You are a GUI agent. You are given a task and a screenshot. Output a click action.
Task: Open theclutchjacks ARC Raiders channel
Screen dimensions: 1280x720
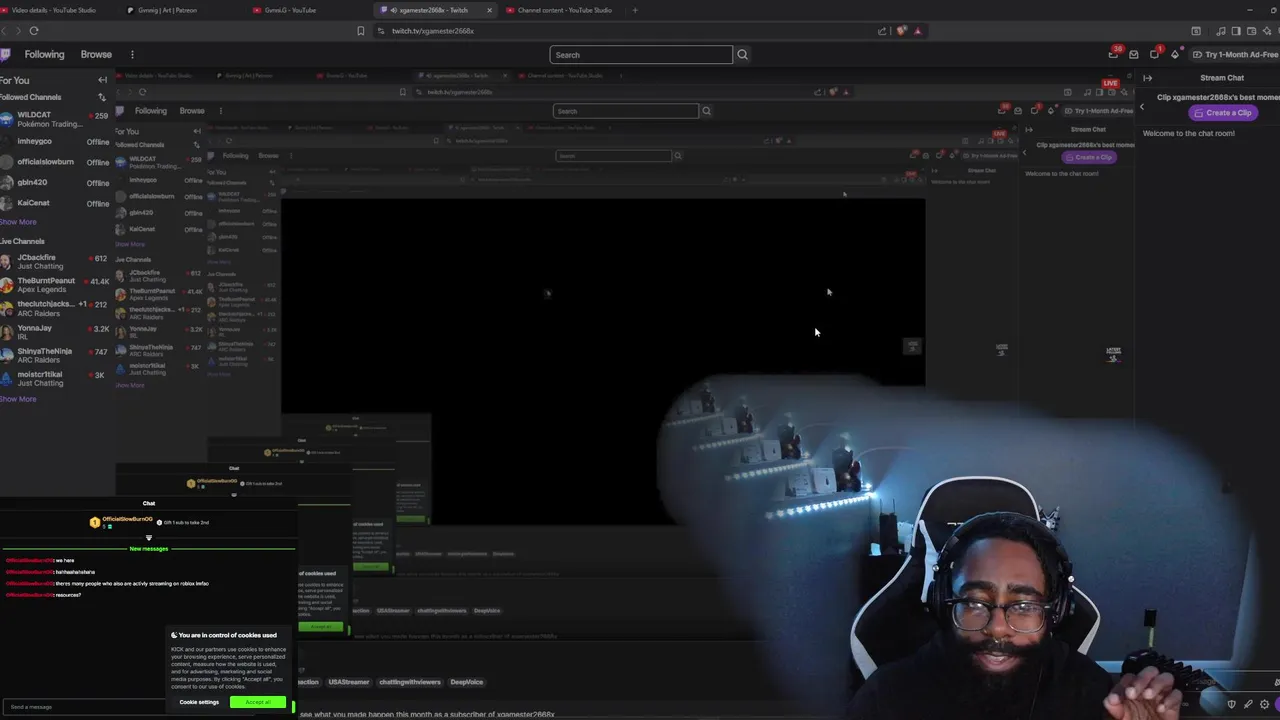pos(54,308)
